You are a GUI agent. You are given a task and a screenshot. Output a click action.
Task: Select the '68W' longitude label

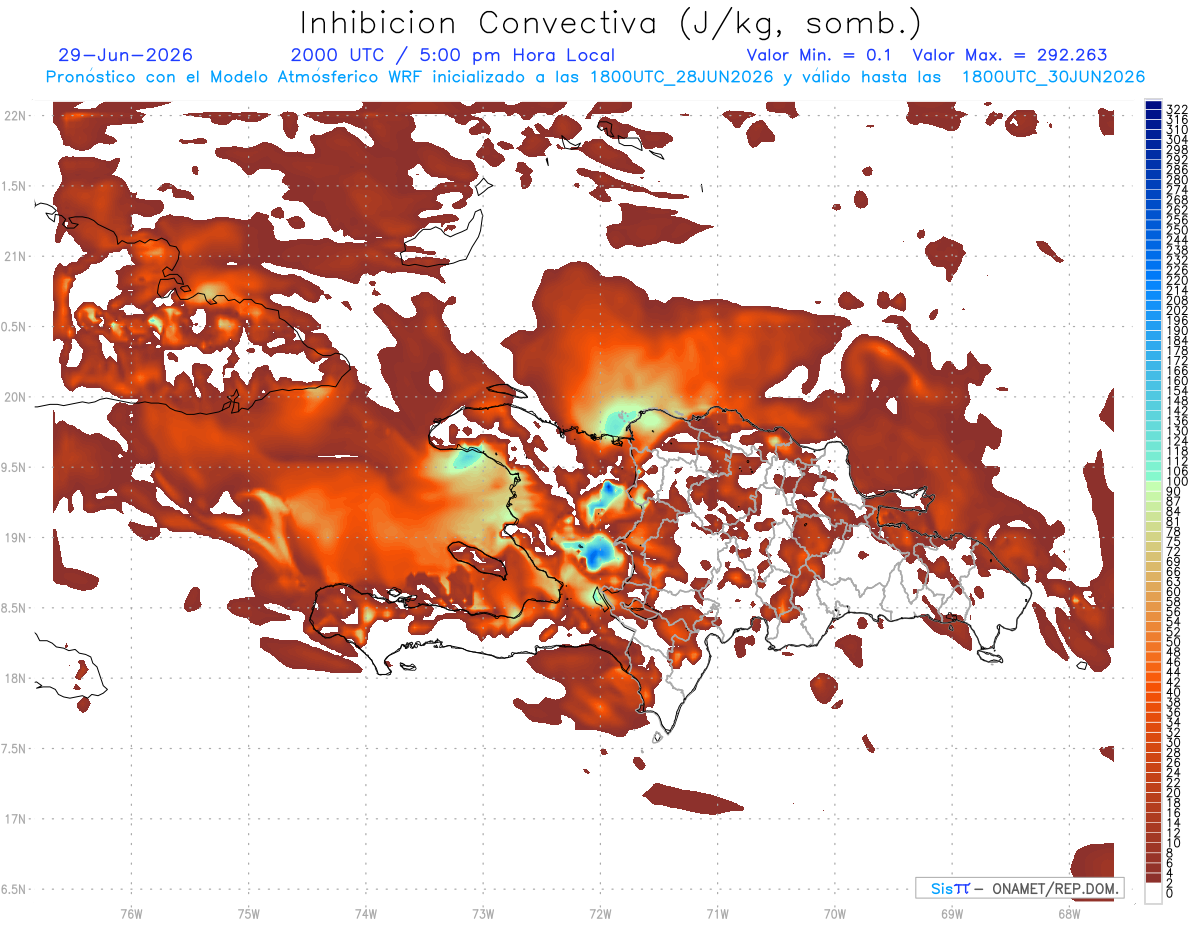1069,913
